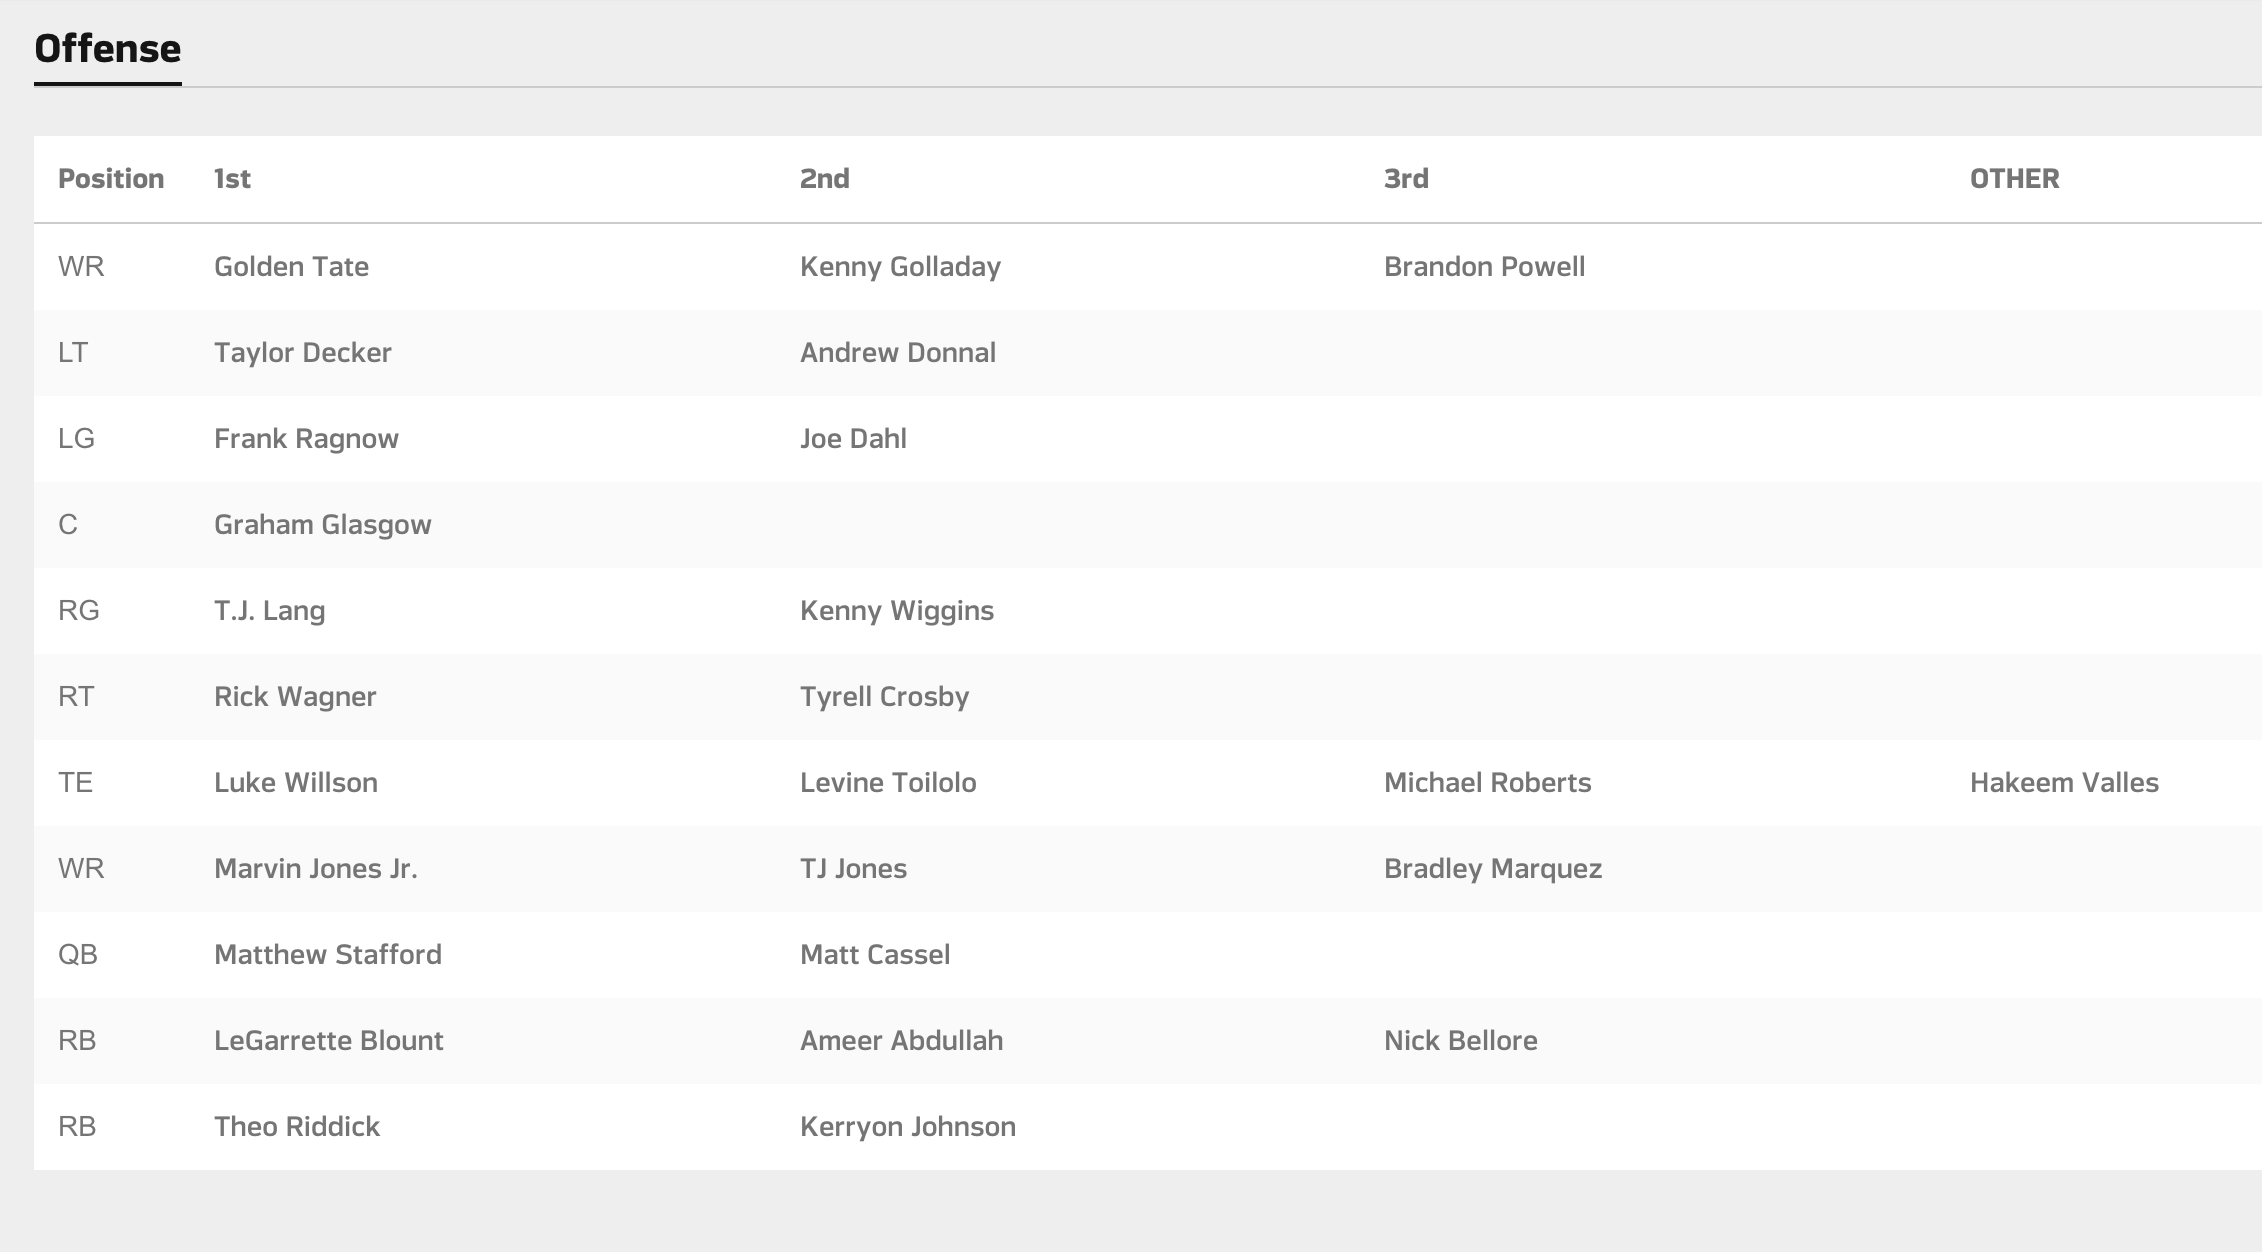This screenshot has width=2262, height=1252.
Task: Click Taylor Decker at left tackle
Action: point(302,353)
